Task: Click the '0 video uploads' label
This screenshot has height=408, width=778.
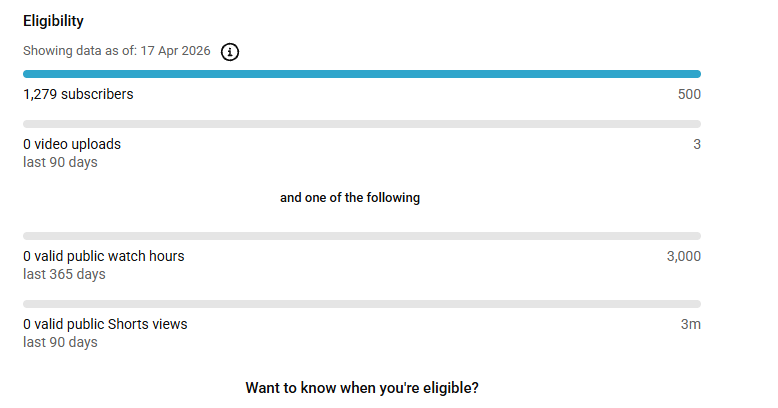Action: (x=72, y=144)
